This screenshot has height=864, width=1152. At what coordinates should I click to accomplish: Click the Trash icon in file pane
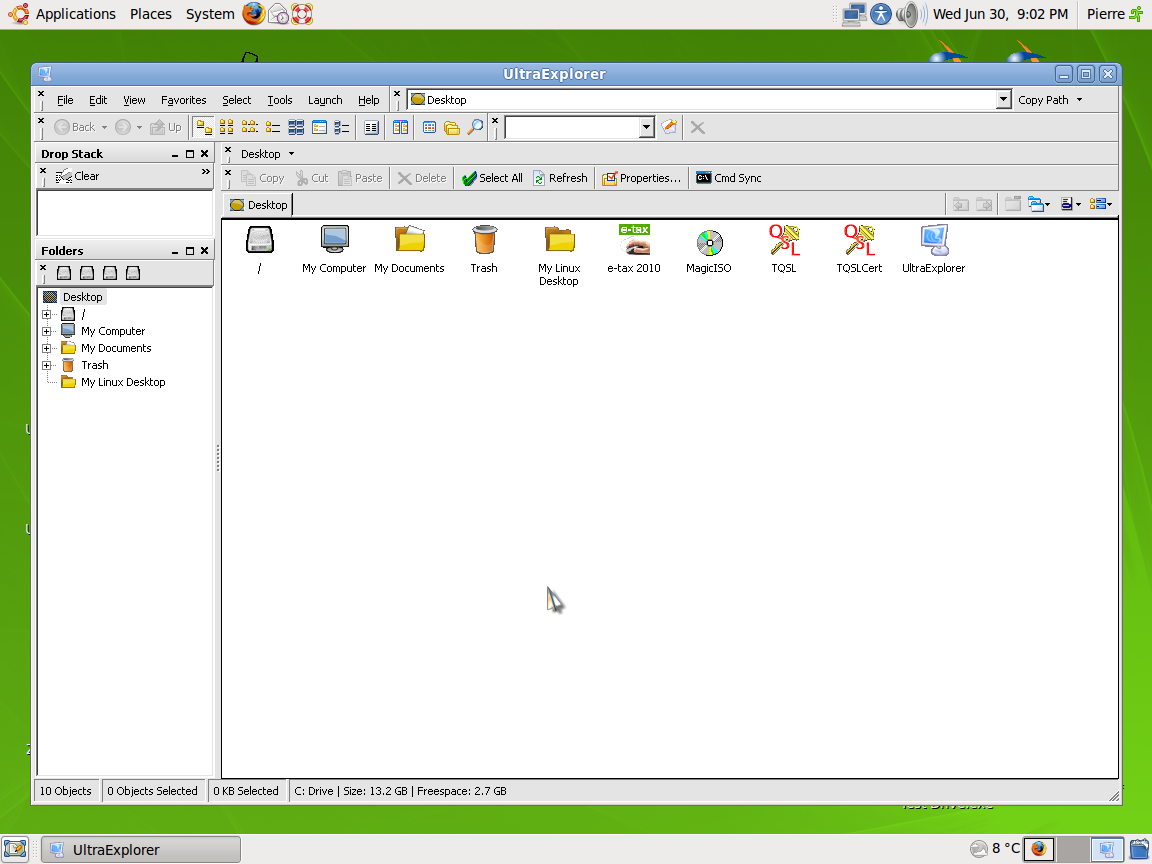click(x=484, y=241)
